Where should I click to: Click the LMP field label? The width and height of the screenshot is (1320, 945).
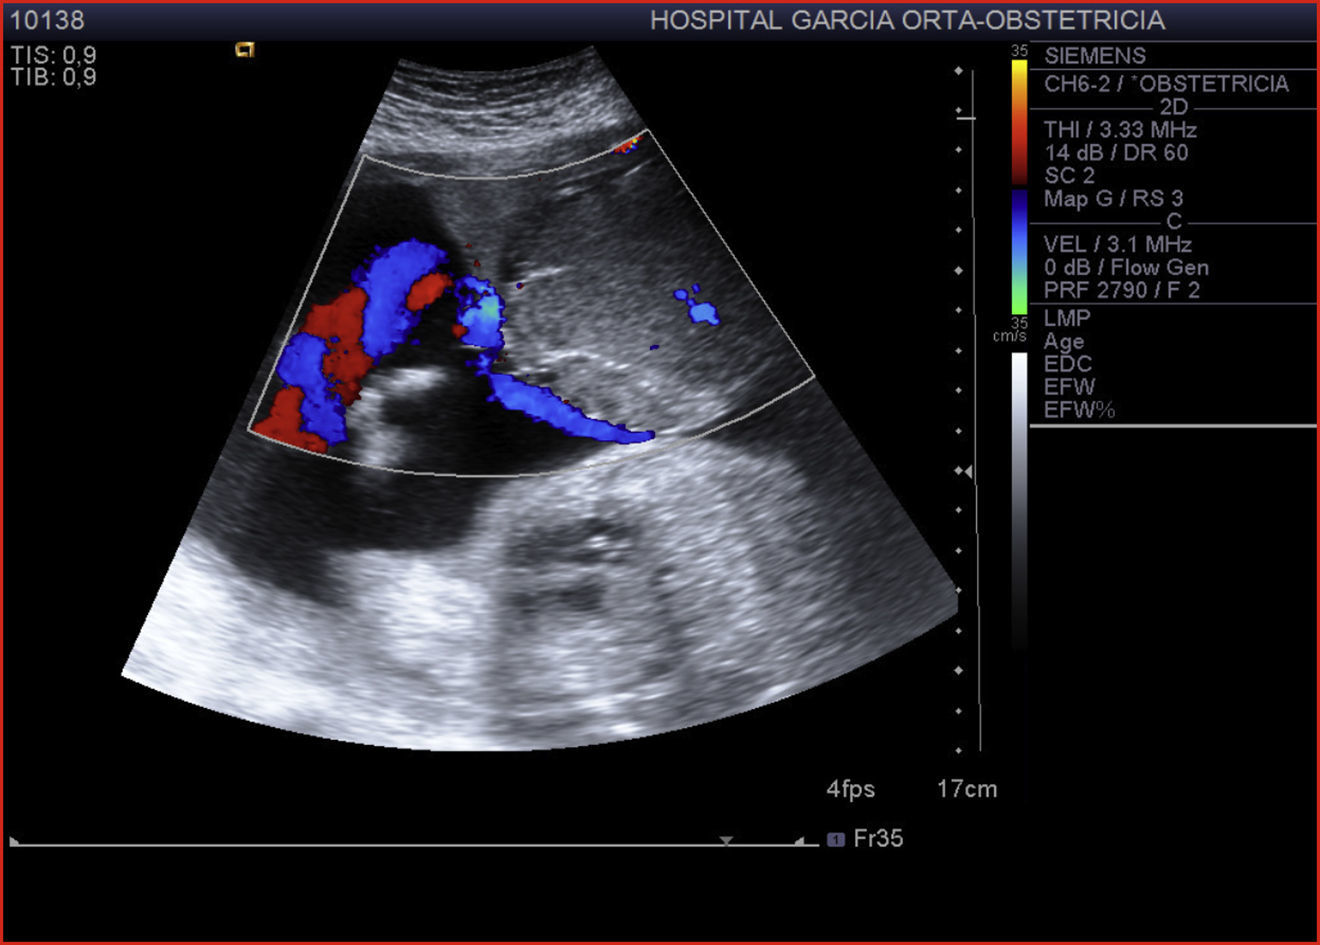coord(1067,318)
